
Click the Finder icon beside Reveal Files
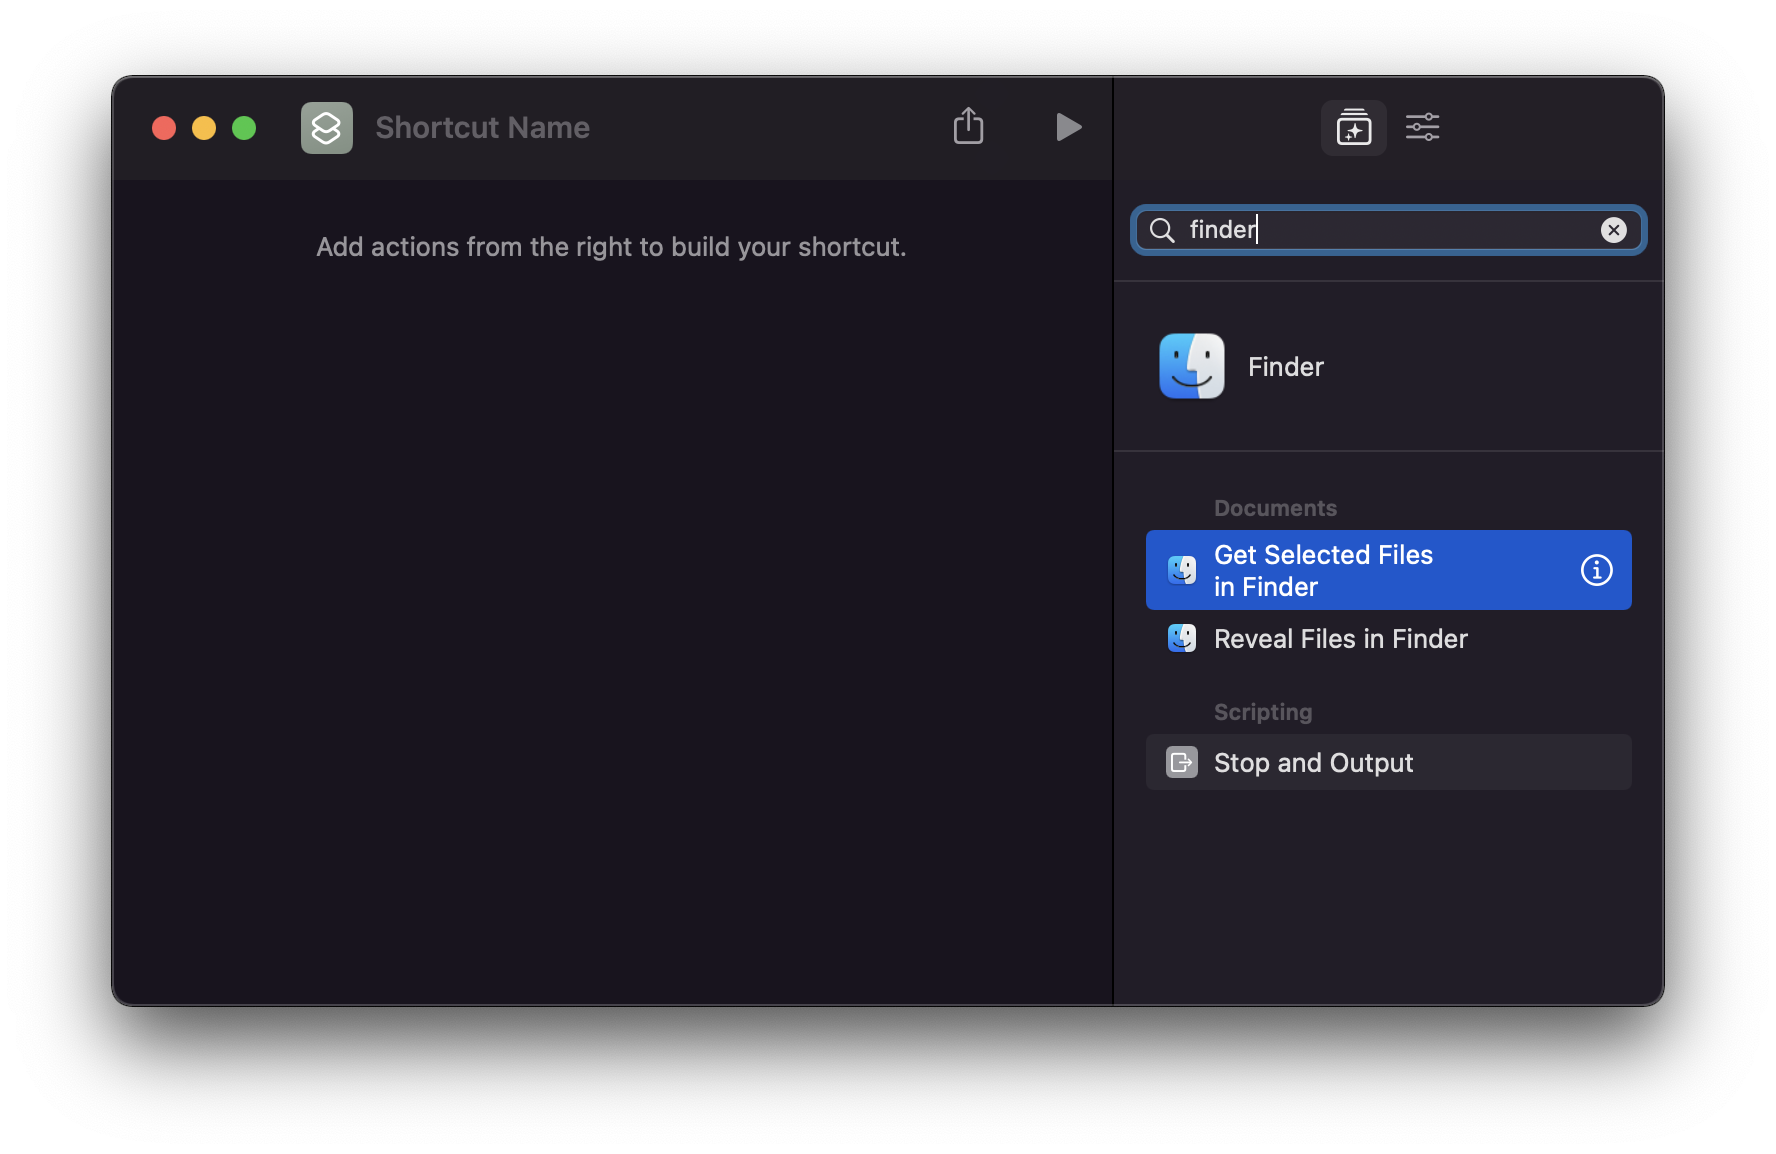click(x=1182, y=638)
